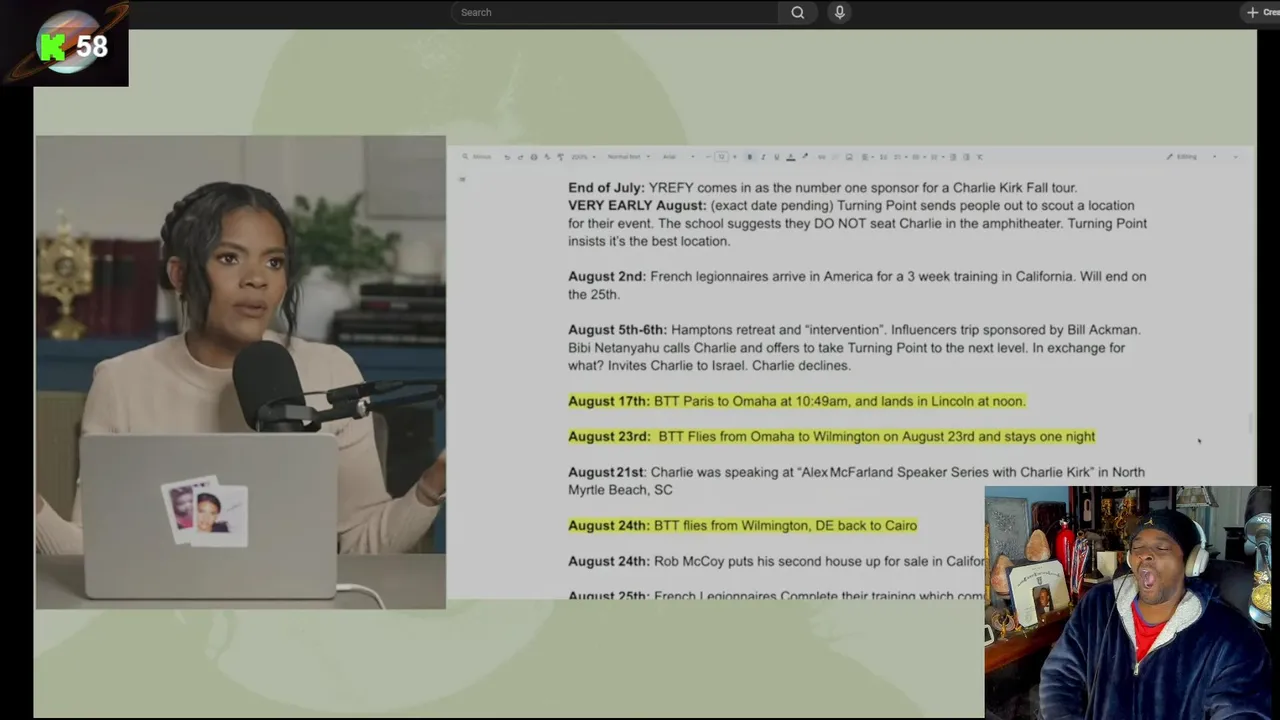Viewport: 1280px width, 720px height.
Task: Click the host video feed with microphone
Action: [240, 372]
